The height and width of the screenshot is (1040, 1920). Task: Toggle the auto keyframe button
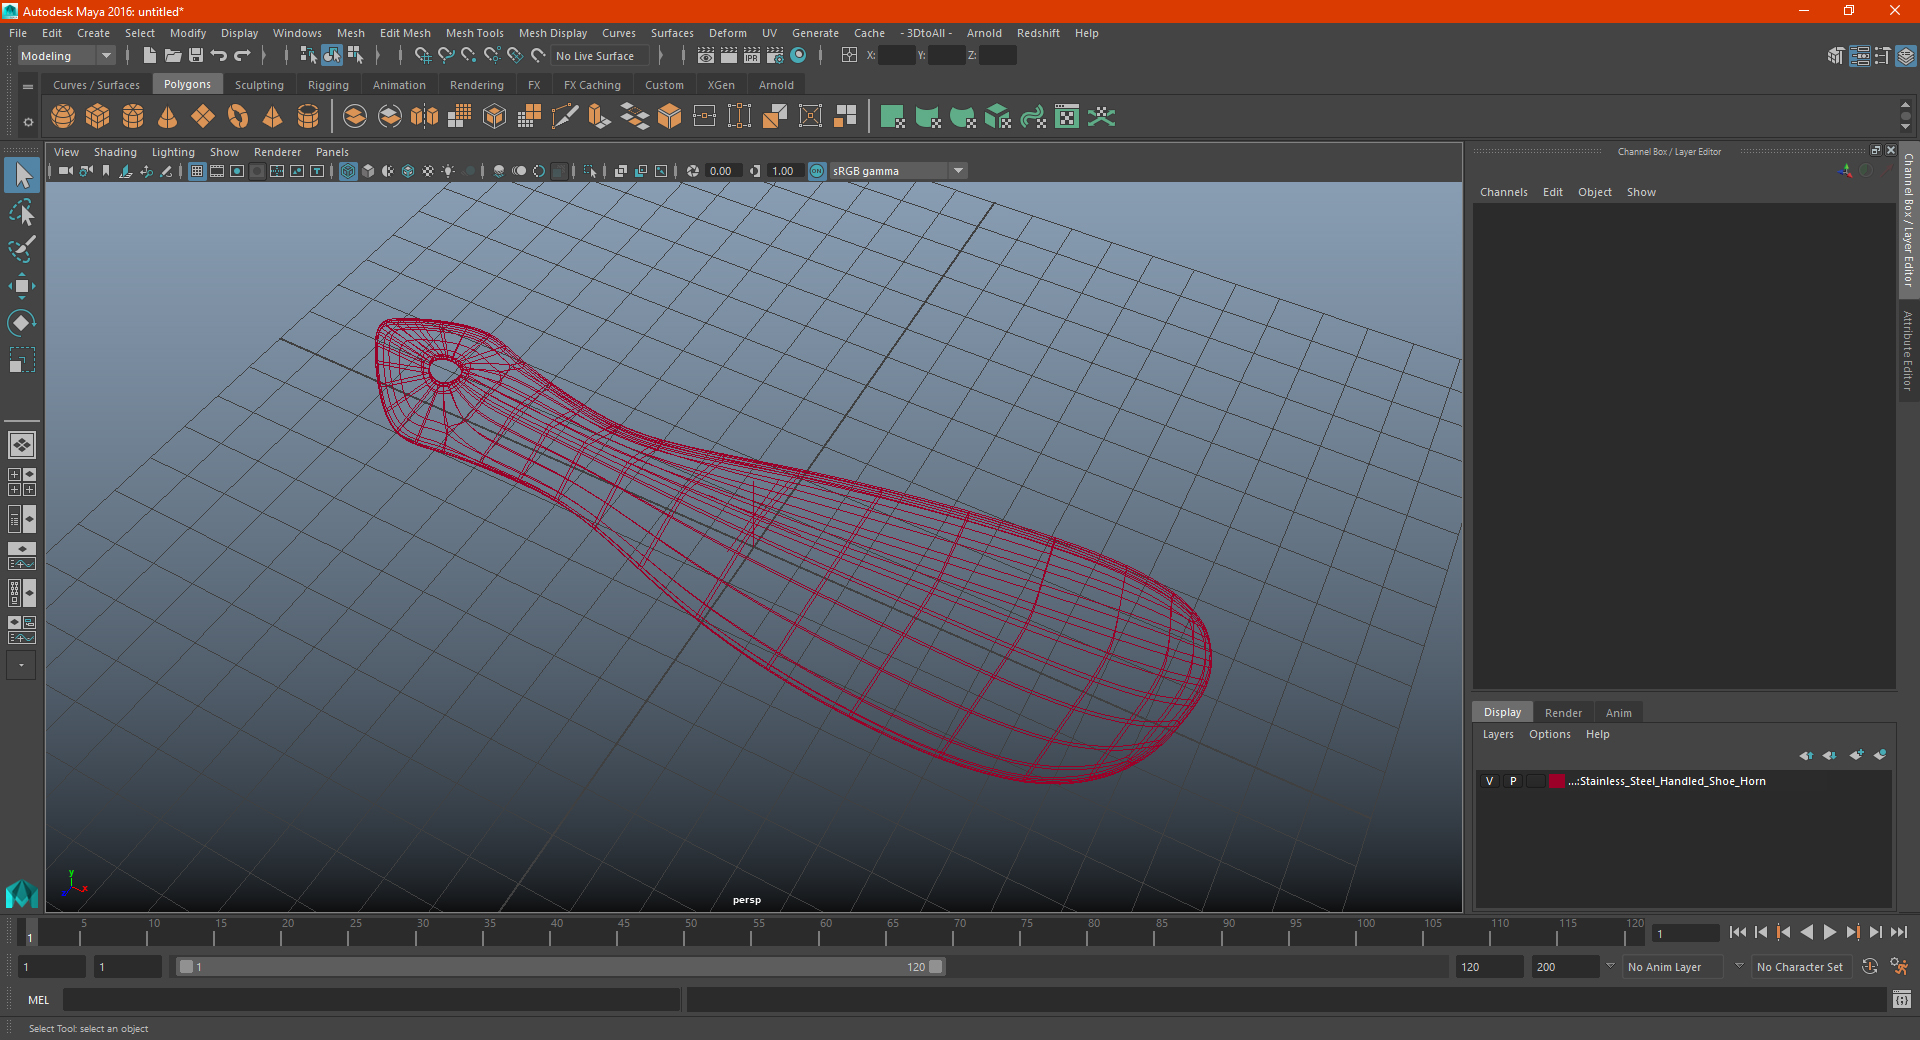(x=1870, y=967)
